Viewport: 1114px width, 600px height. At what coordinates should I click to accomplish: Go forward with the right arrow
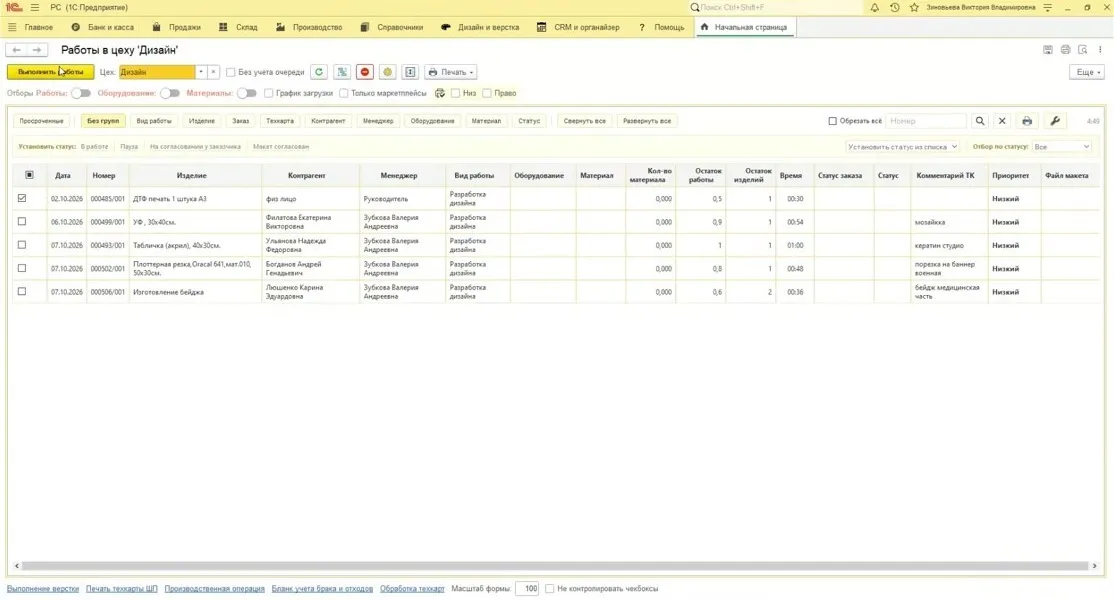click(37, 50)
